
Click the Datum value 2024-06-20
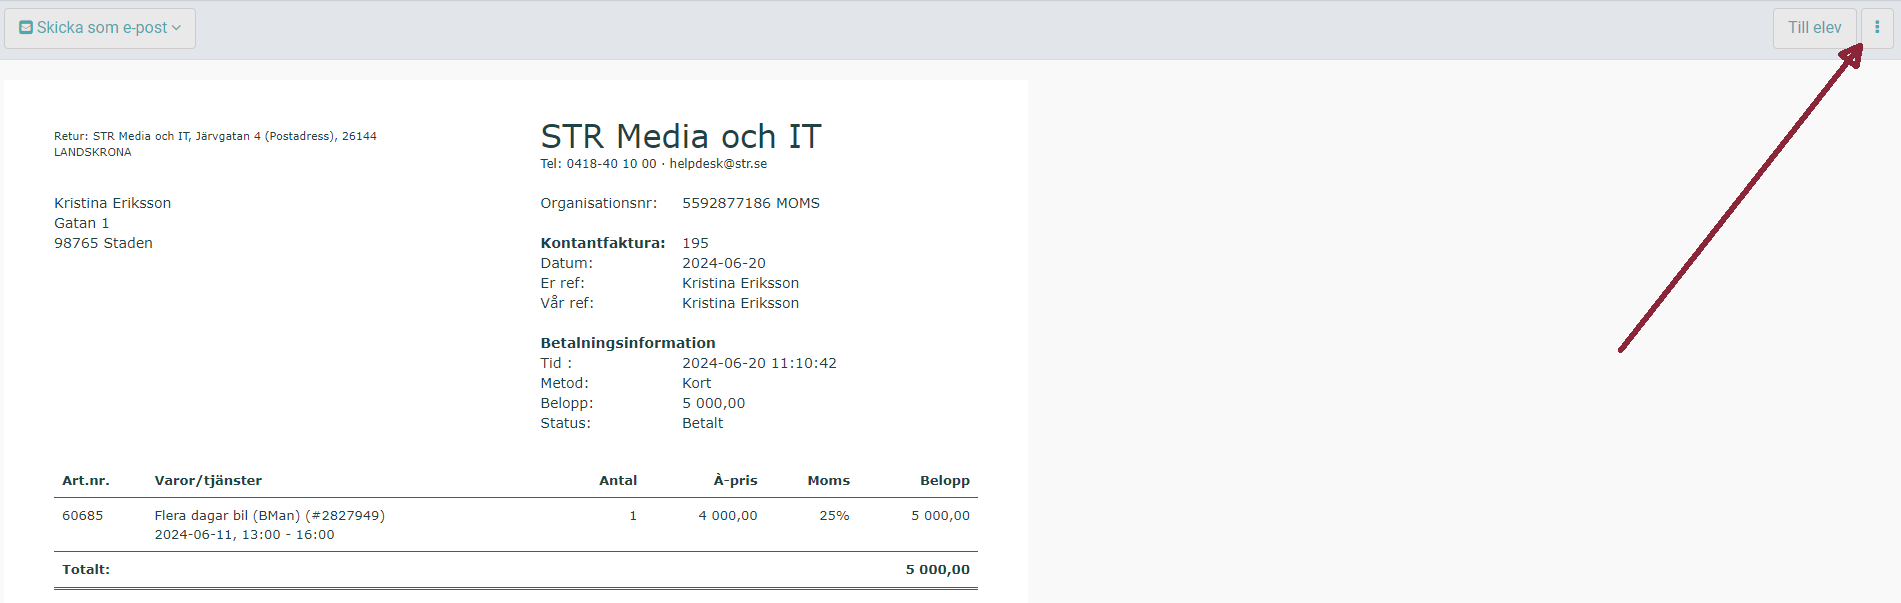point(724,263)
